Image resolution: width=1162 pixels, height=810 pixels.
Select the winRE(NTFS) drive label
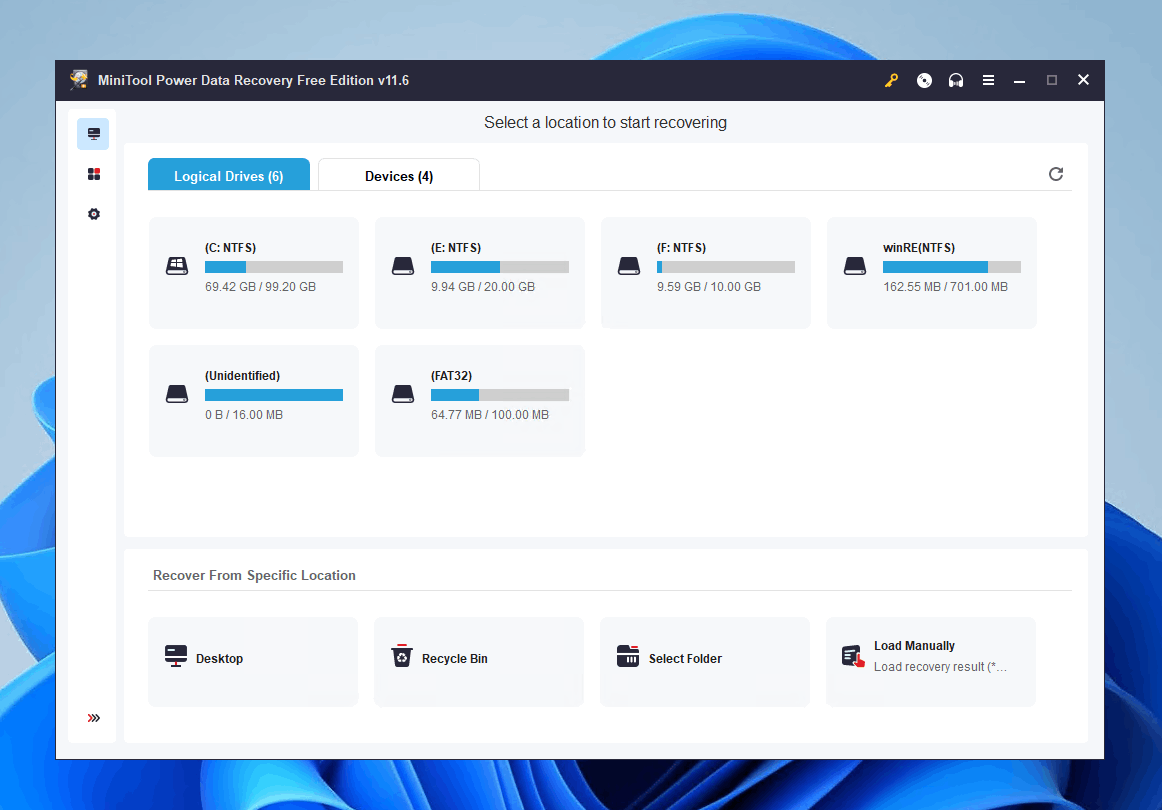coord(919,248)
